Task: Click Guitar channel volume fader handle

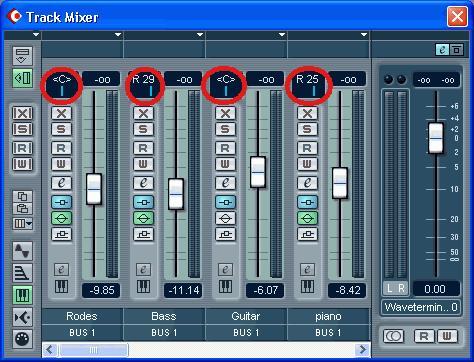Action: pos(258,172)
